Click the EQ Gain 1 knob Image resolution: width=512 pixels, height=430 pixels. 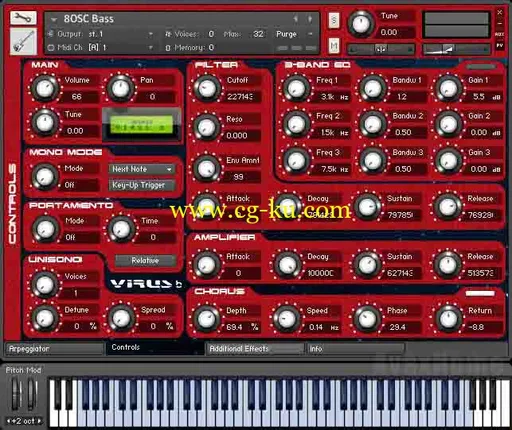[x=449, y=88]
